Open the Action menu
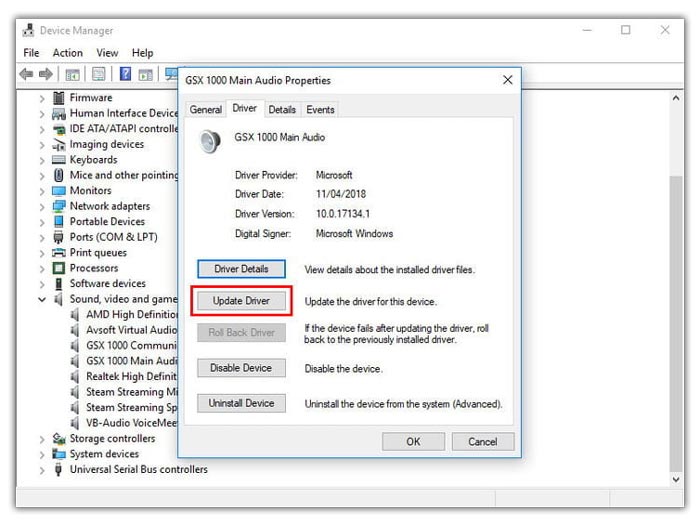Screen dimensions: 700x525 tap(67, 53)
